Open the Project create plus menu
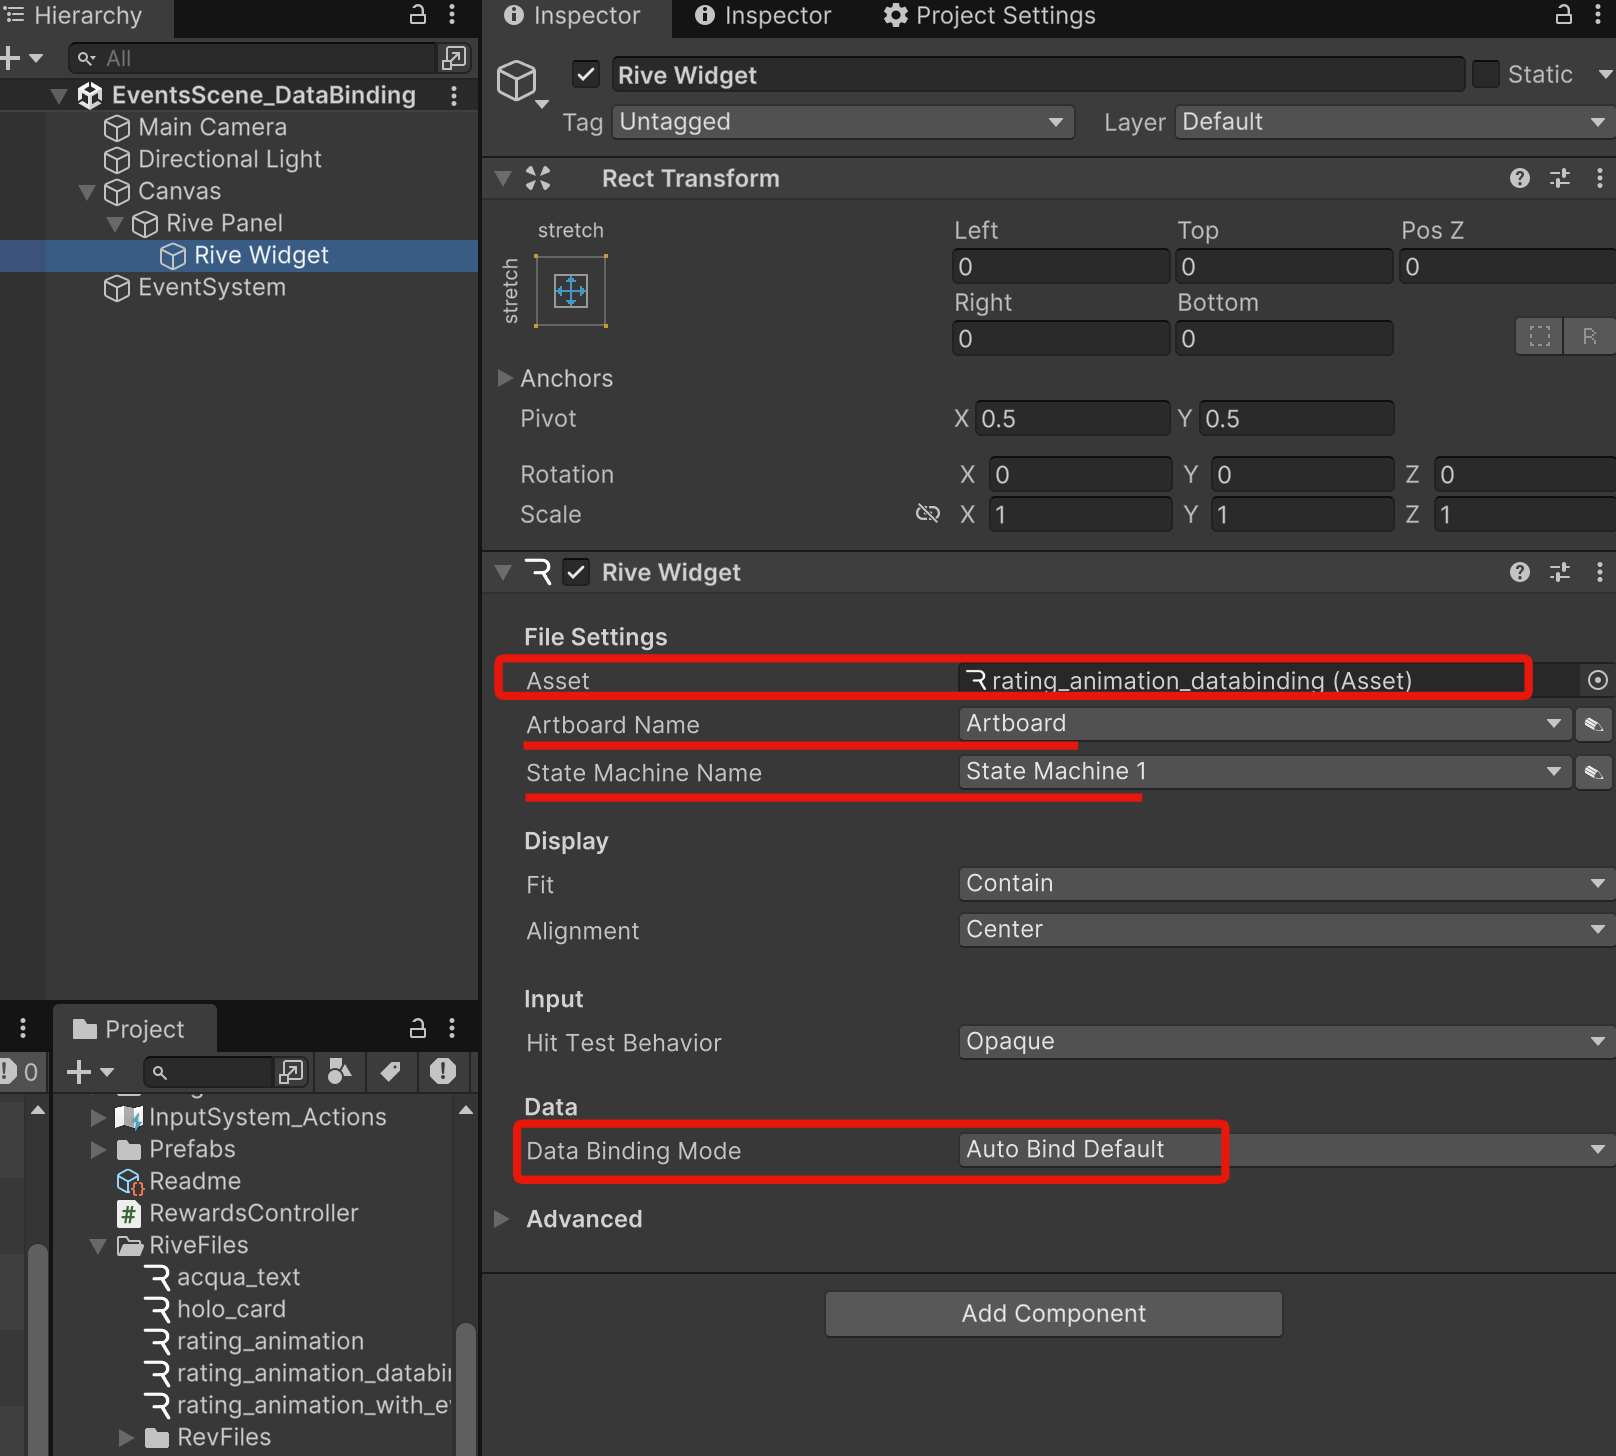1616x1456 pixels. [x=90, y=1072]
